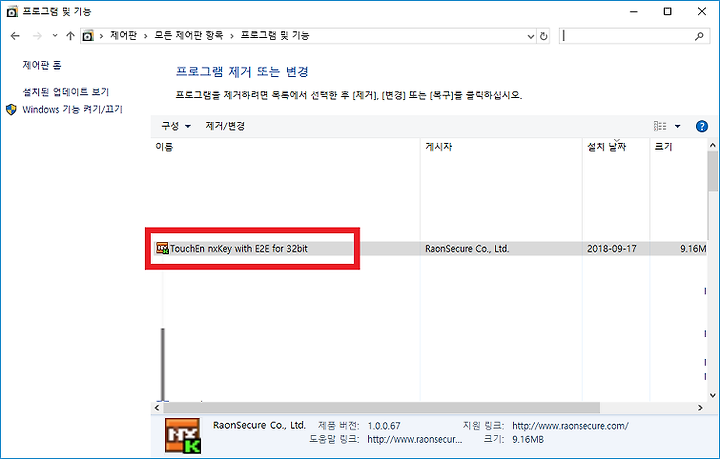Click the shield icon beside Windows 기능
Image resolution: width=720 pixels, height=459 pixels.
pyautogui.click(x=11, y=109)
